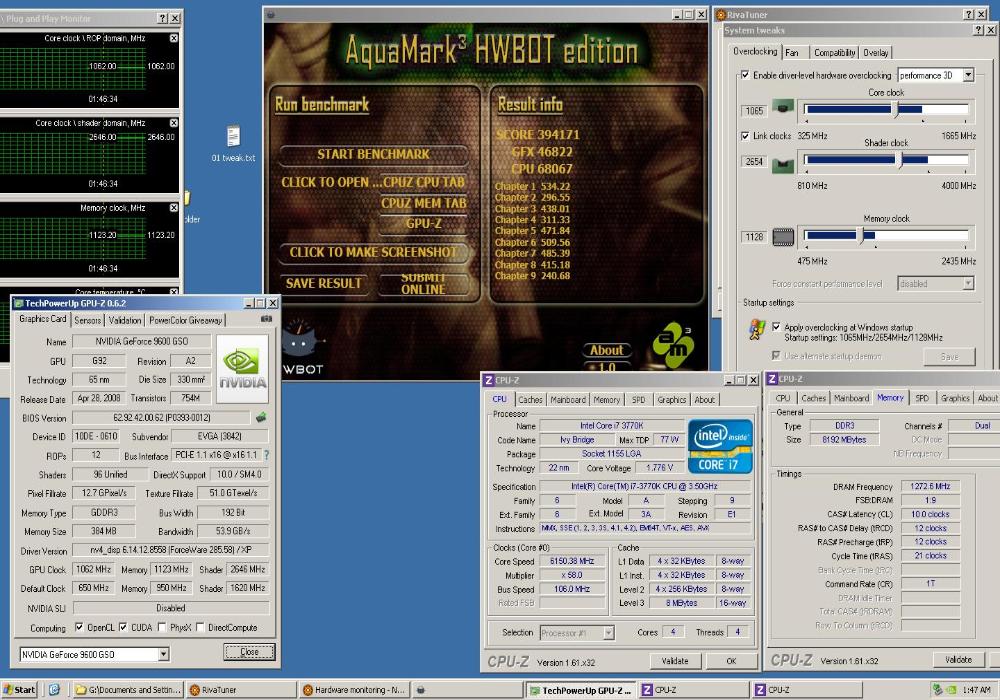Click SAVE RESULT in AquaMark3
Image resolution: width=1000 pixels, height=700 pixels.
click(x=323, y=283)
